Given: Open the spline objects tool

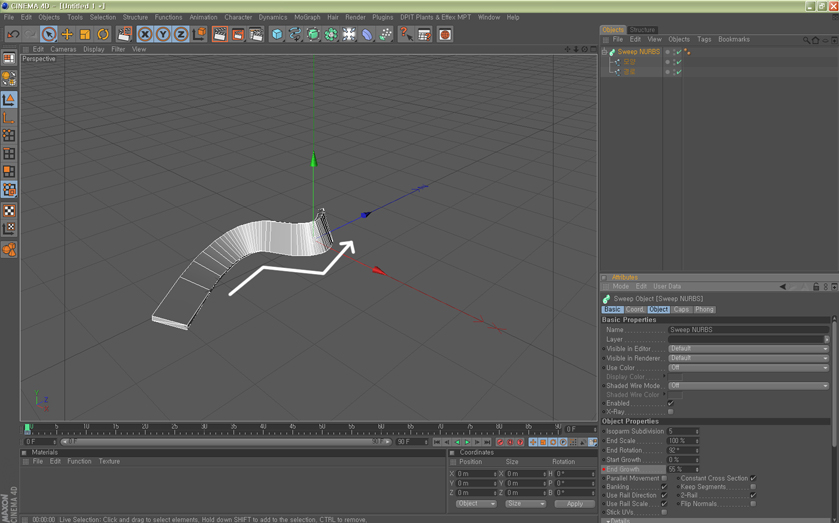Looking at the screenshot, I should coord(295,34).
